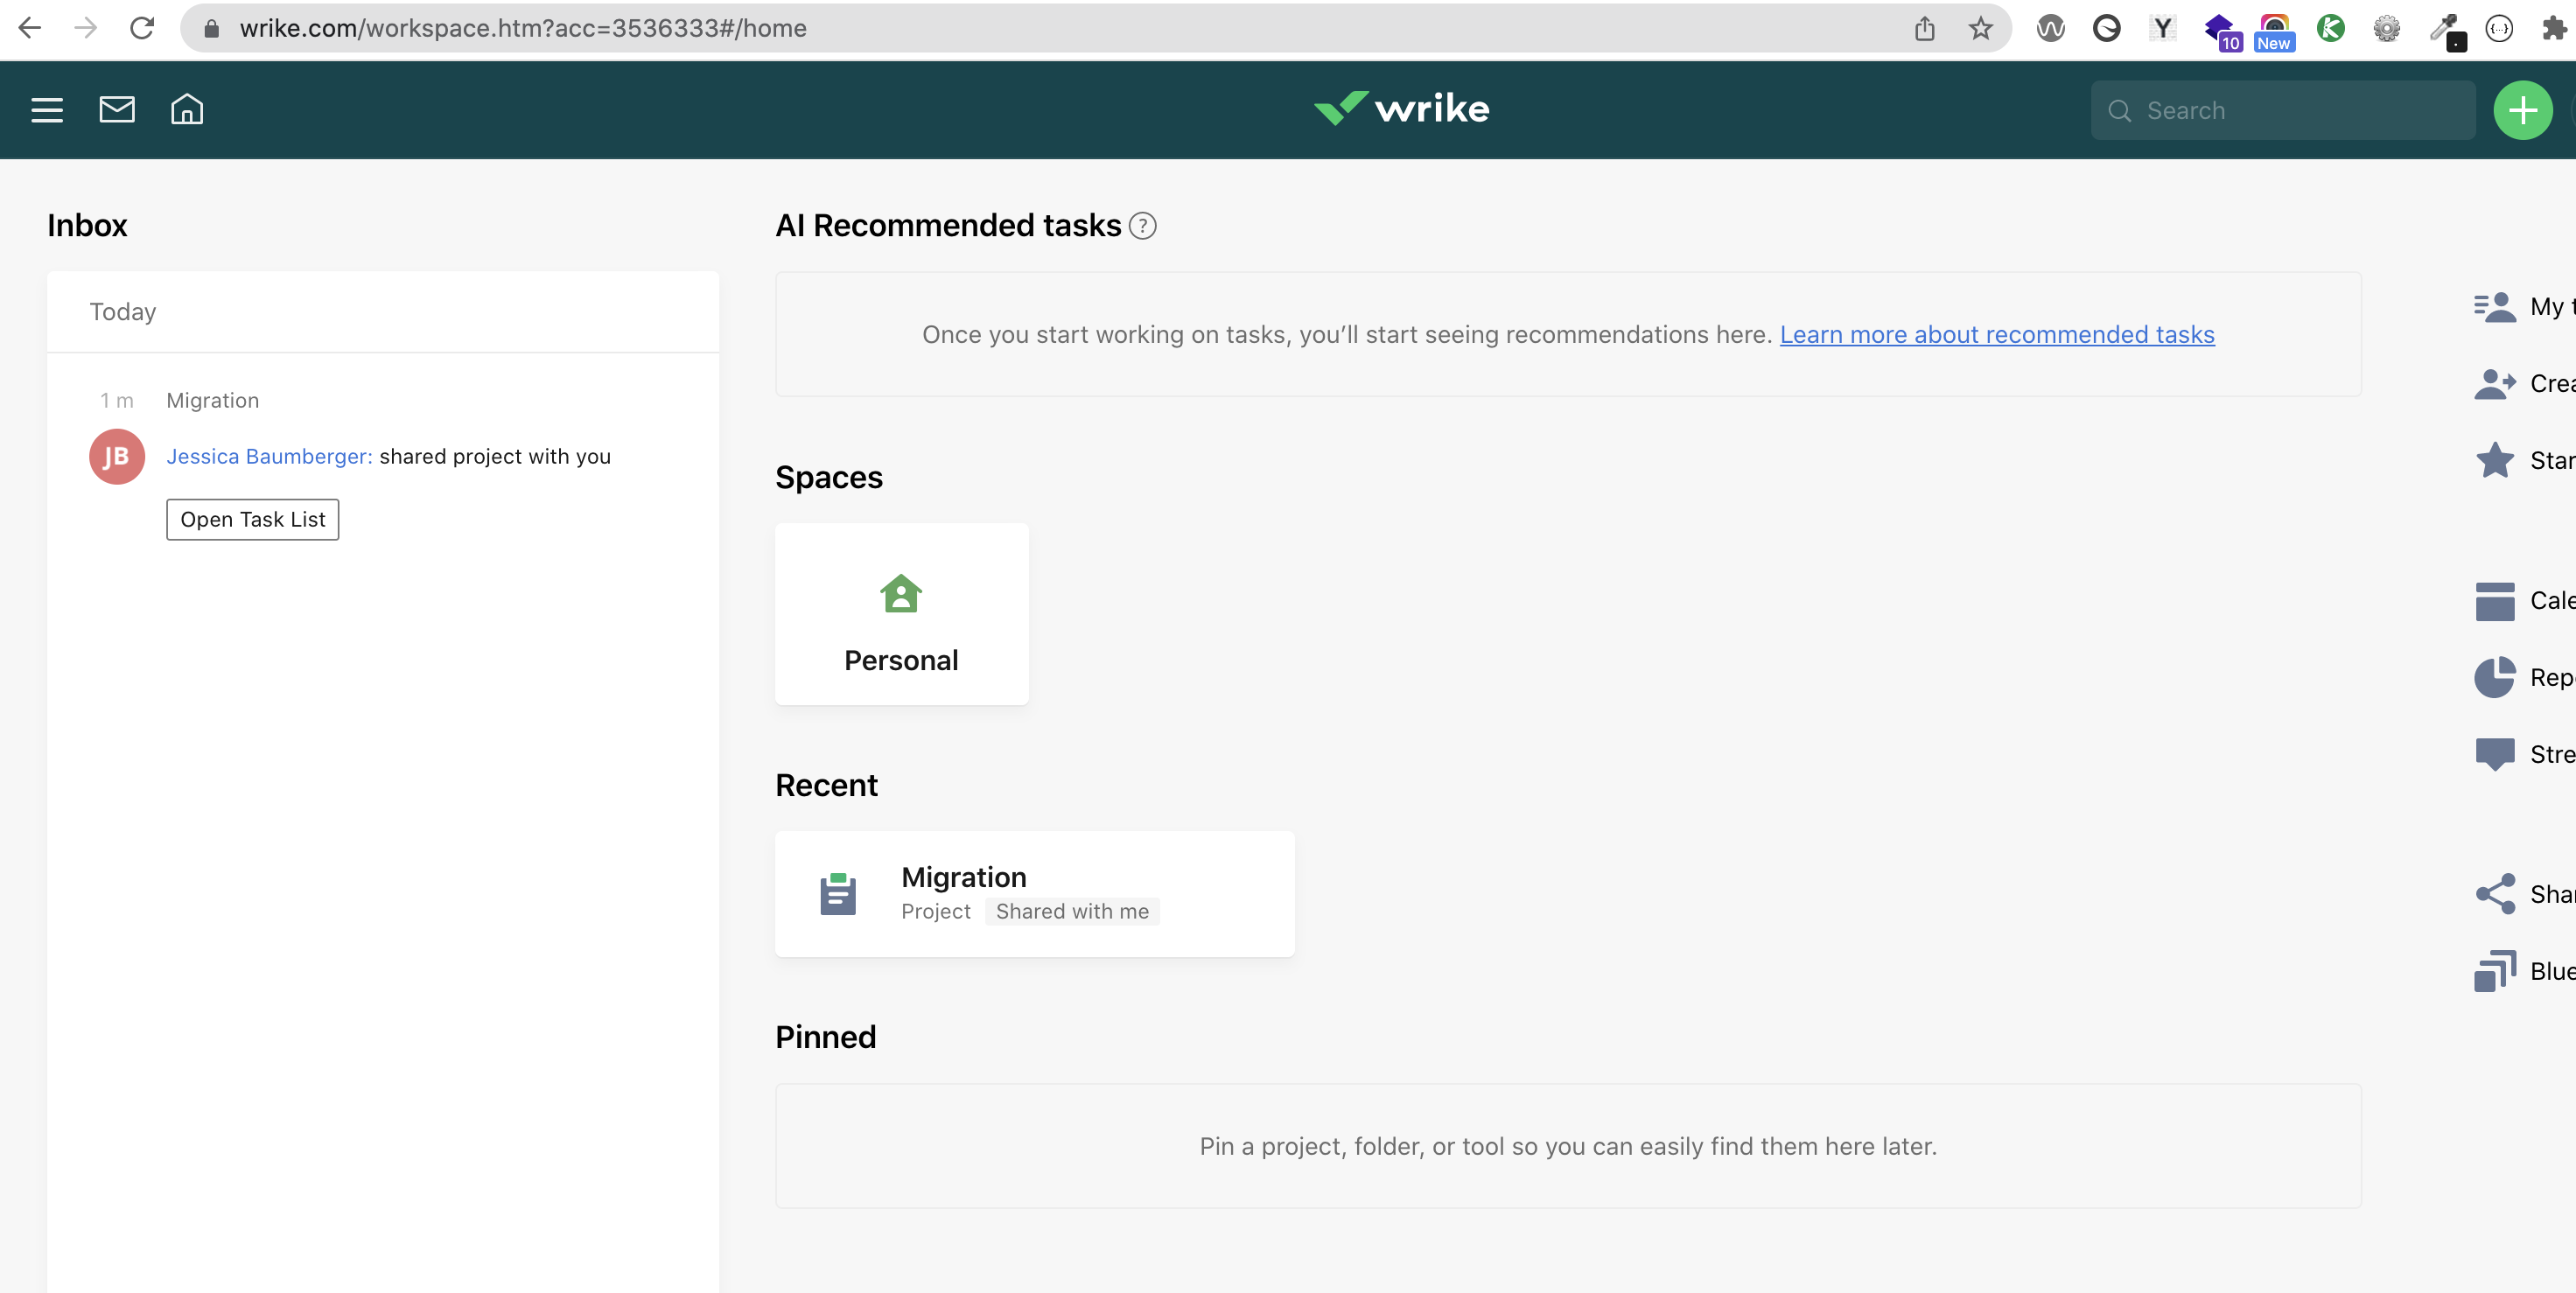Click the Shared with me tag
Viewport: 2576px width, 1293px height.
click(x=1072, y=911)
